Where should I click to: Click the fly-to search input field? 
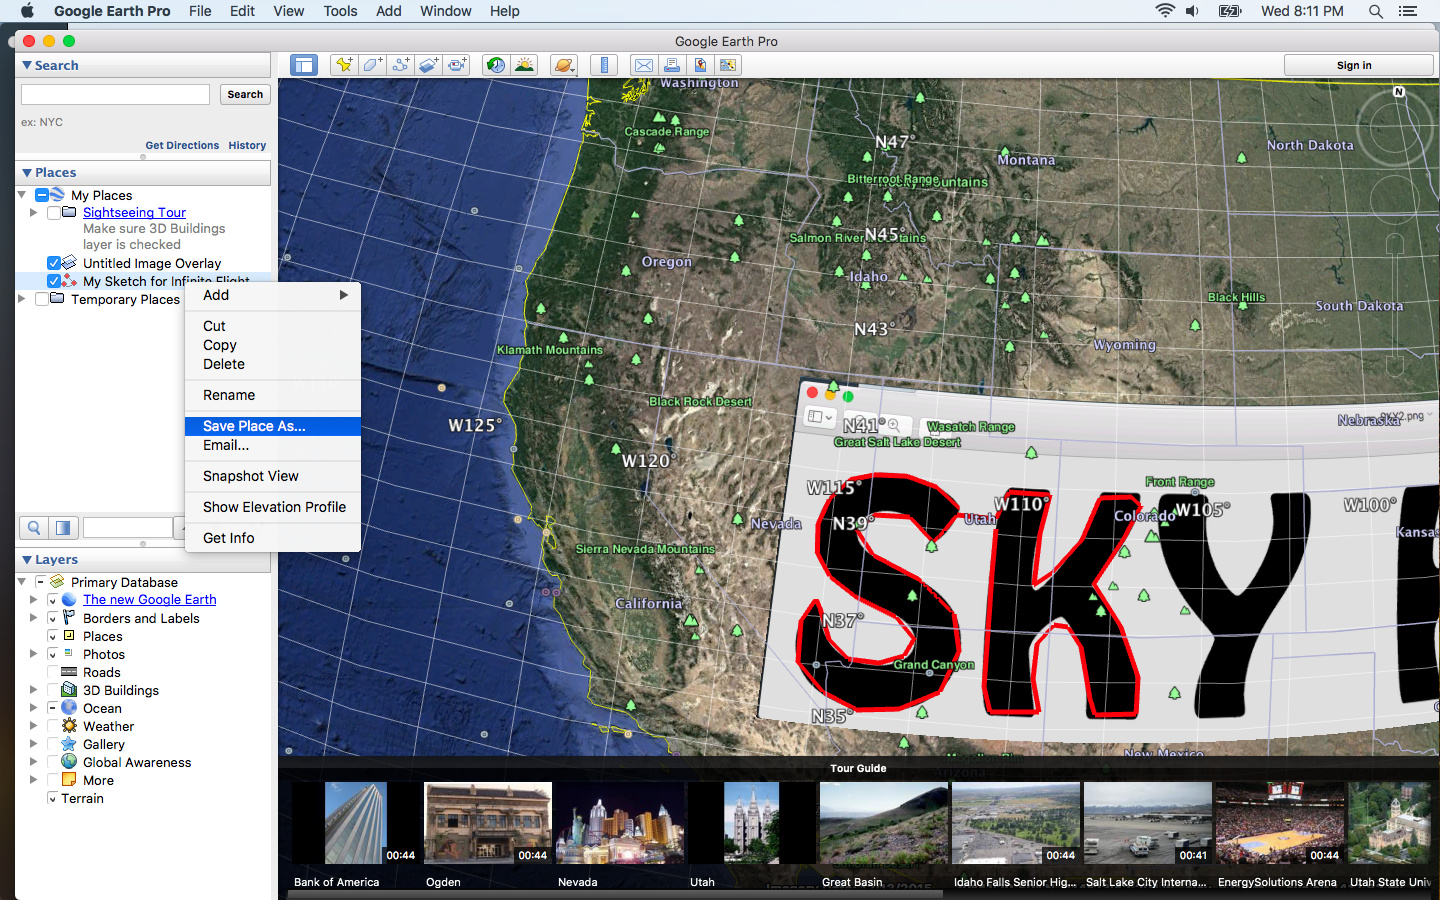click(115, 94)
